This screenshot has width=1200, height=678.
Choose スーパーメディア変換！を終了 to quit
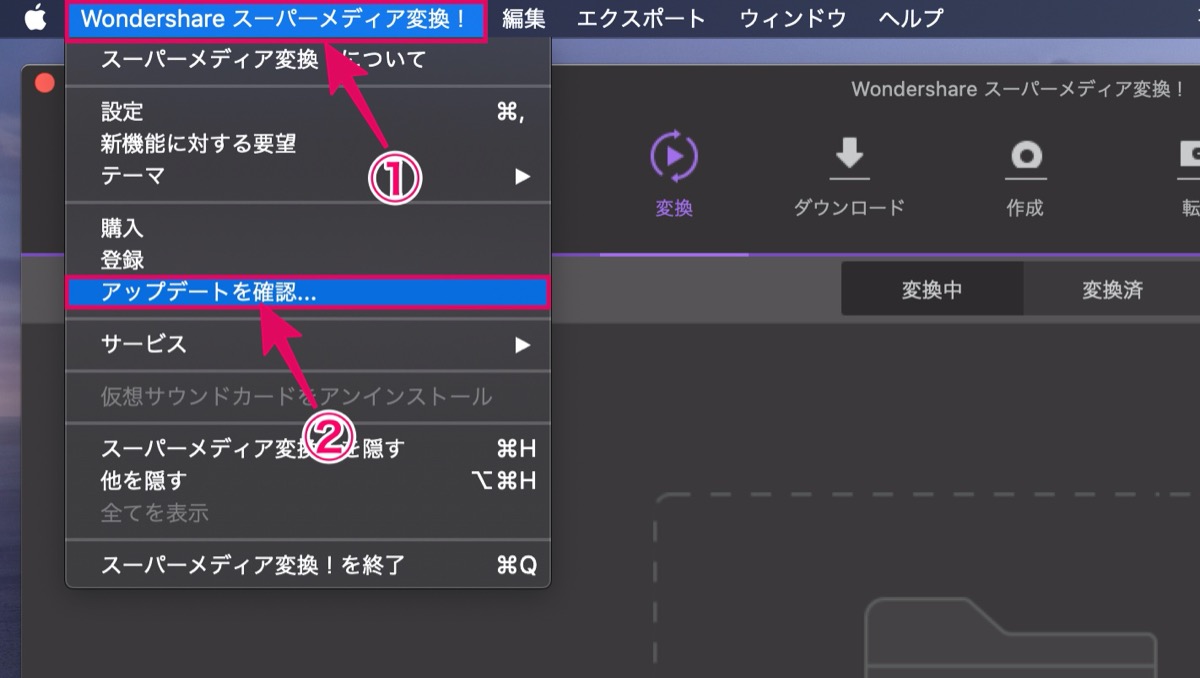[x=308, y=565]
